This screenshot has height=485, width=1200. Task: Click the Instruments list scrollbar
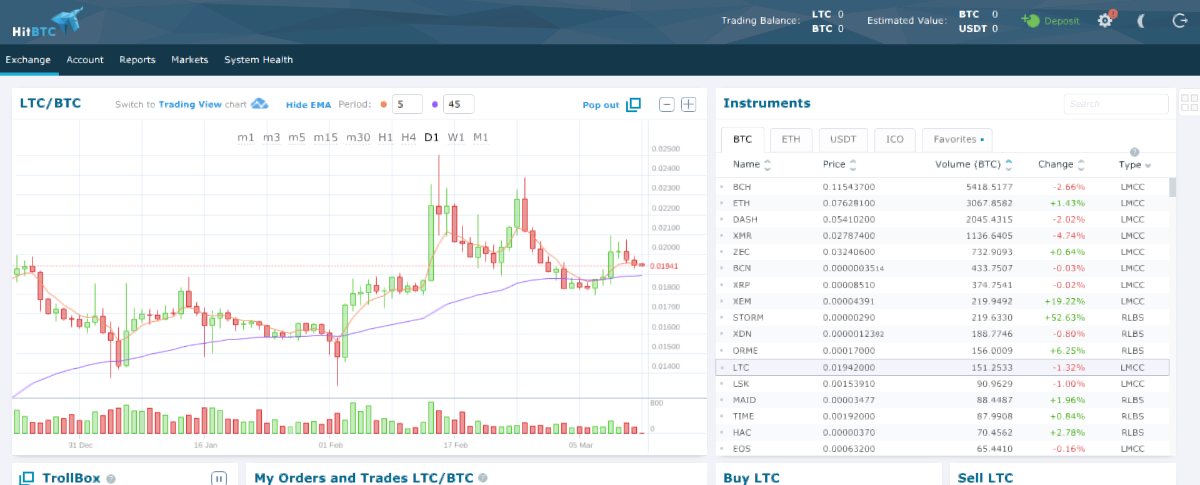point(1172,189)
